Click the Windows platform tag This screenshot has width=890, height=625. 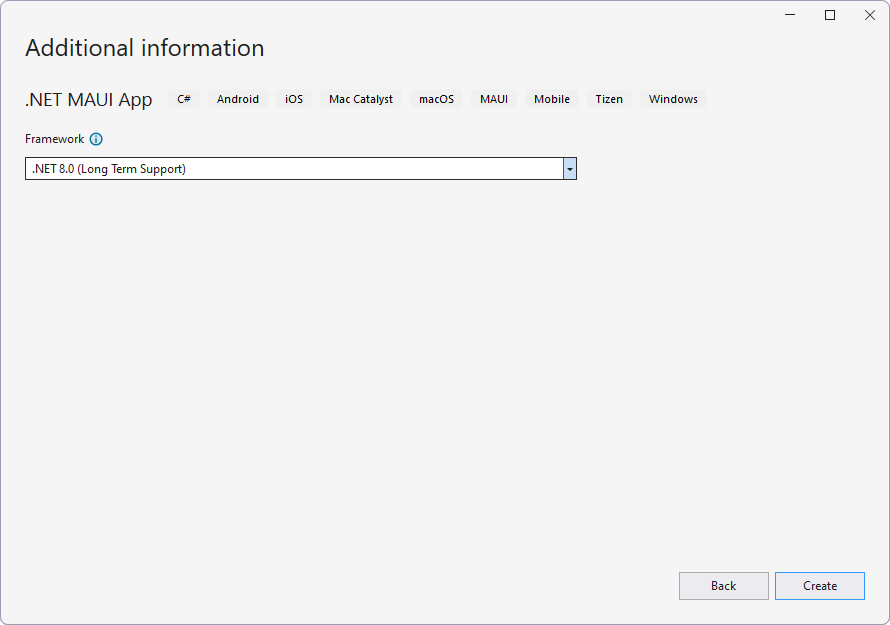673,99
